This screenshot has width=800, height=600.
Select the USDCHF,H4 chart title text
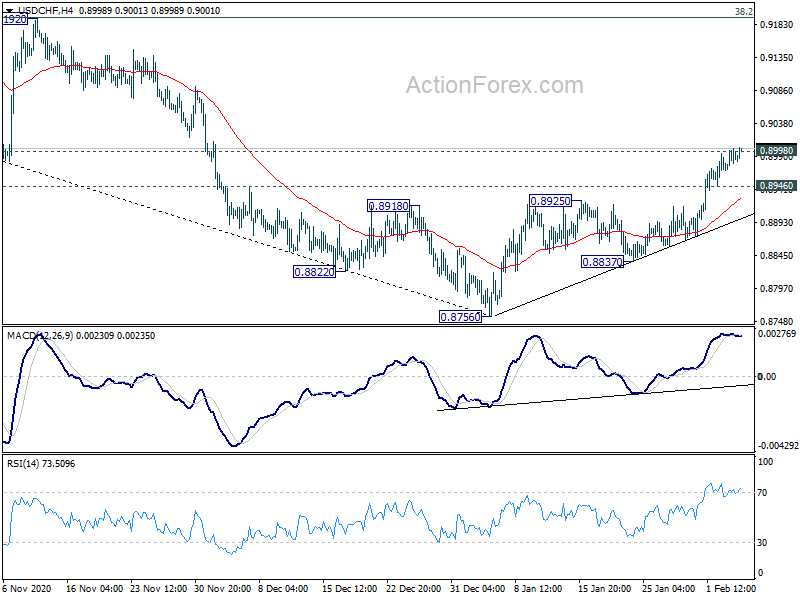[x=45, y=10]
